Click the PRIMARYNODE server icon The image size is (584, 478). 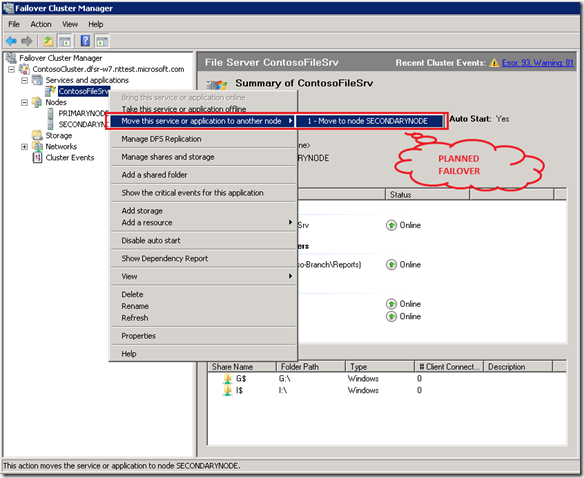[x=50, y=113]
